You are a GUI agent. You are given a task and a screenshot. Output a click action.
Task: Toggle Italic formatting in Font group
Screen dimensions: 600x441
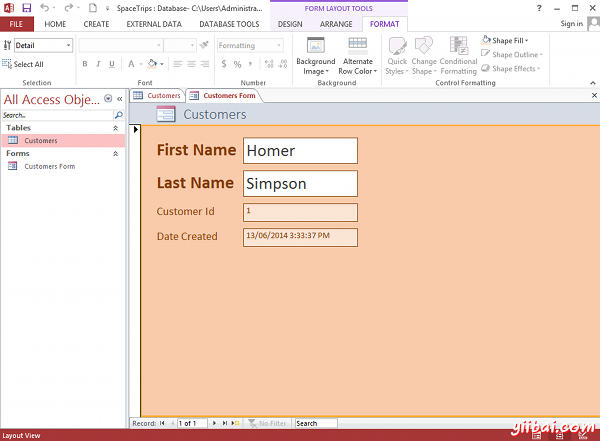pos(99,64)
